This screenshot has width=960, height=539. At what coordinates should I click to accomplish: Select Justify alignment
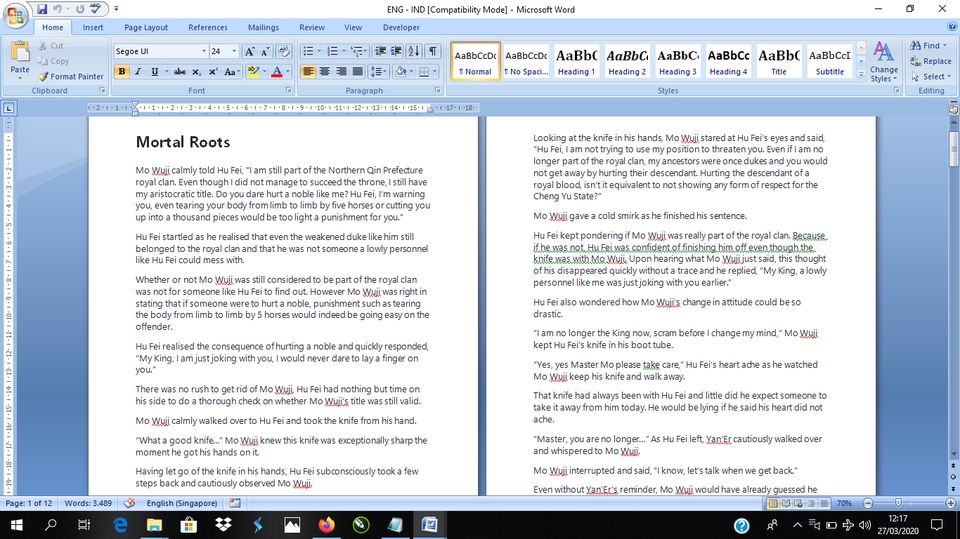click(x=358, y=72)
